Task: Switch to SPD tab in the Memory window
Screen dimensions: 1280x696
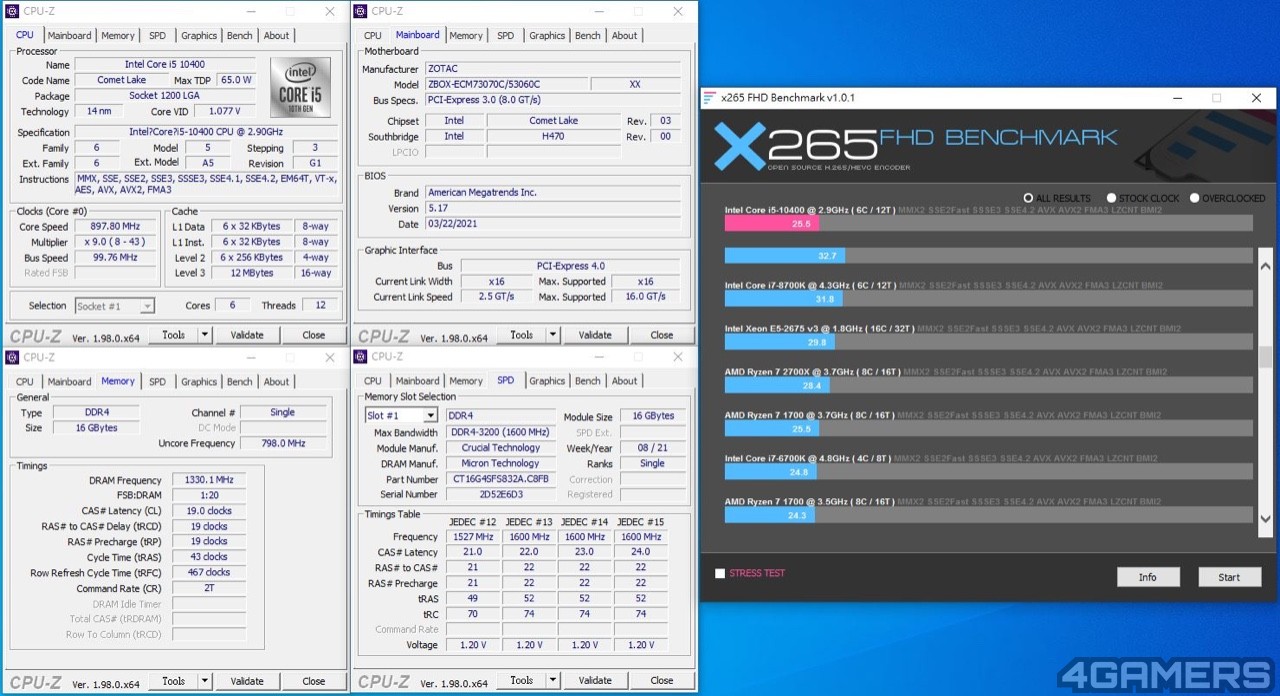Action: click(x=158, y=381)
